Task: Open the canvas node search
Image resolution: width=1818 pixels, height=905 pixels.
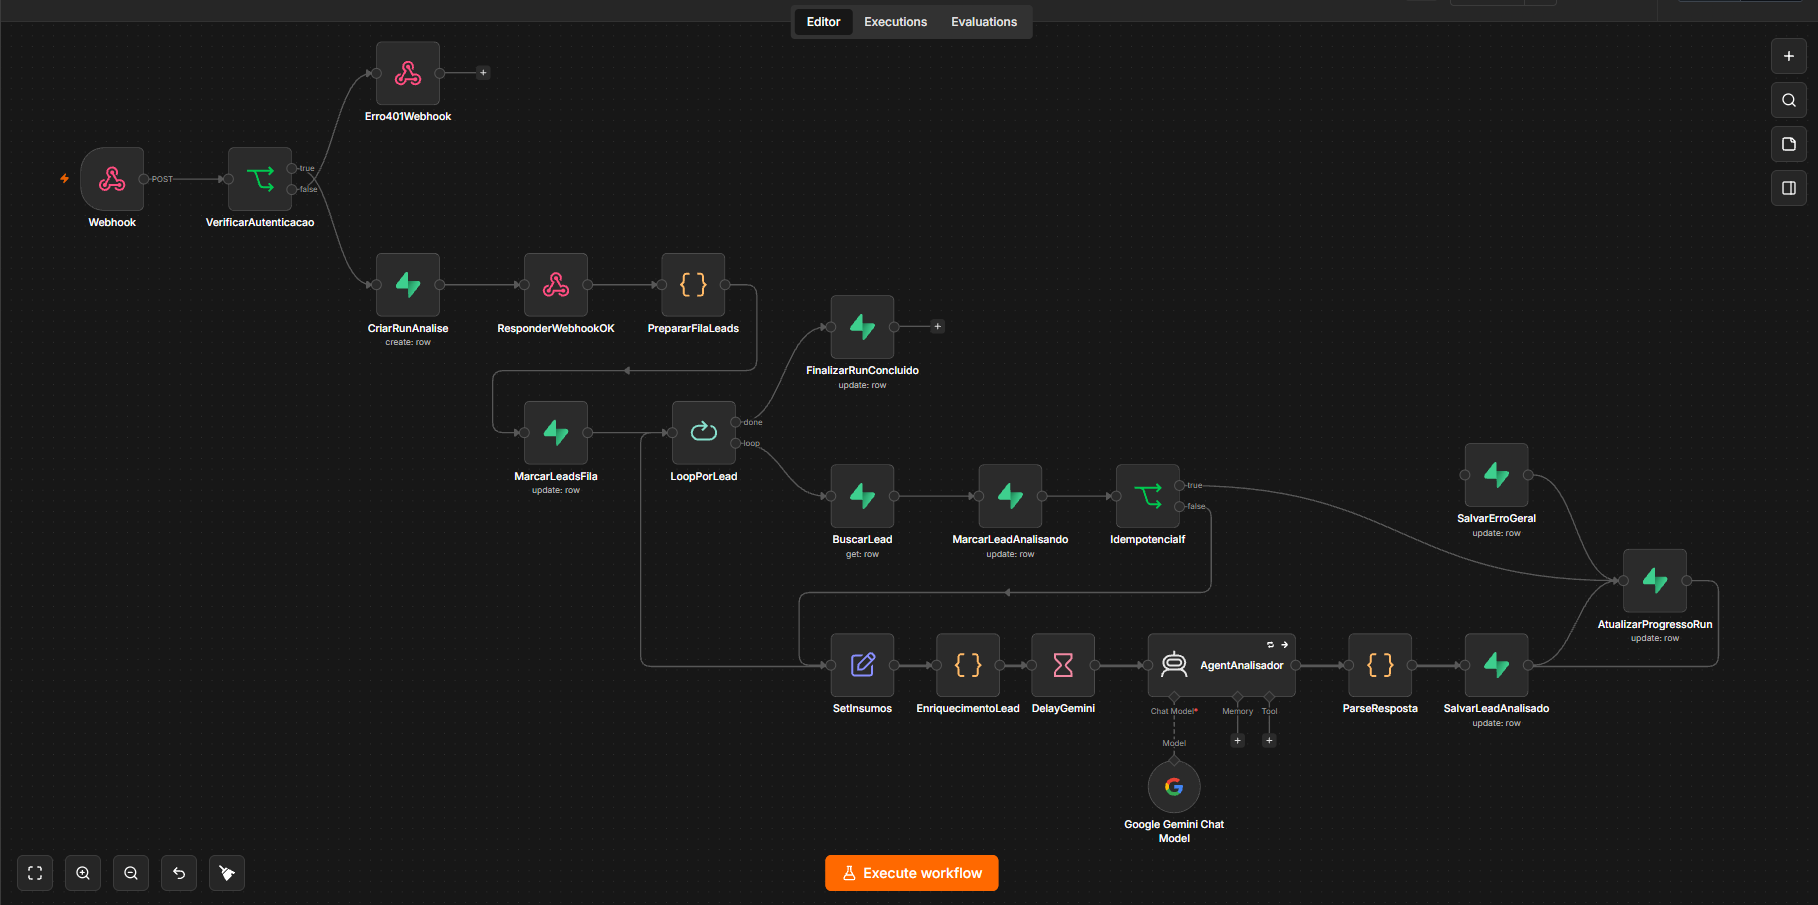Action: pyautogui.click(x=1789, y=100)
